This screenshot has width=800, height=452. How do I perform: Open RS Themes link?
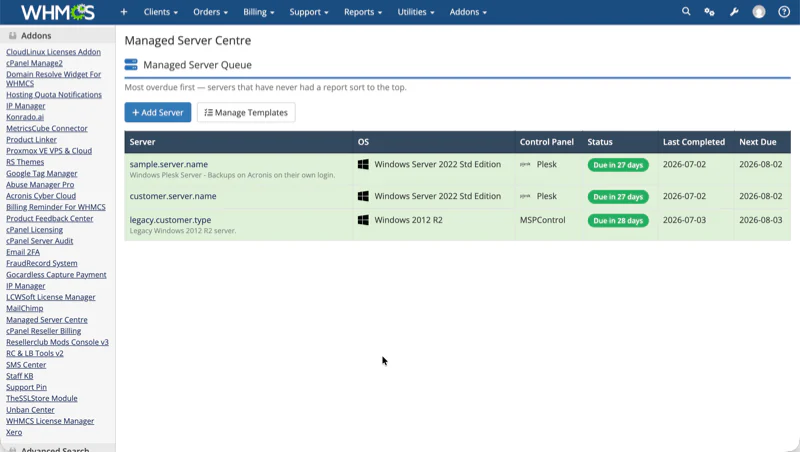click(25, 162)
